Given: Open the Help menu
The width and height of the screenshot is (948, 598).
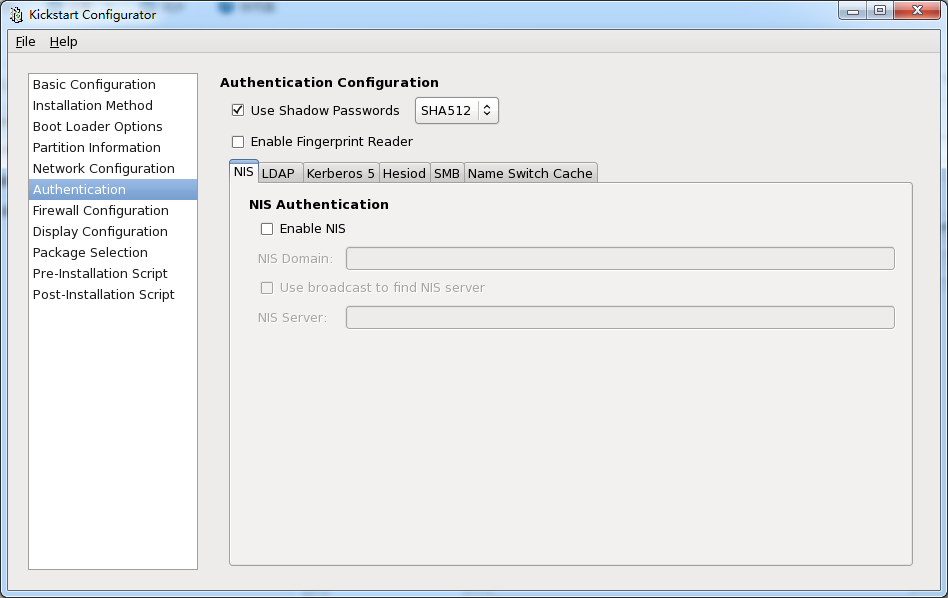Looking at the screenshot, I should point(63,42).
